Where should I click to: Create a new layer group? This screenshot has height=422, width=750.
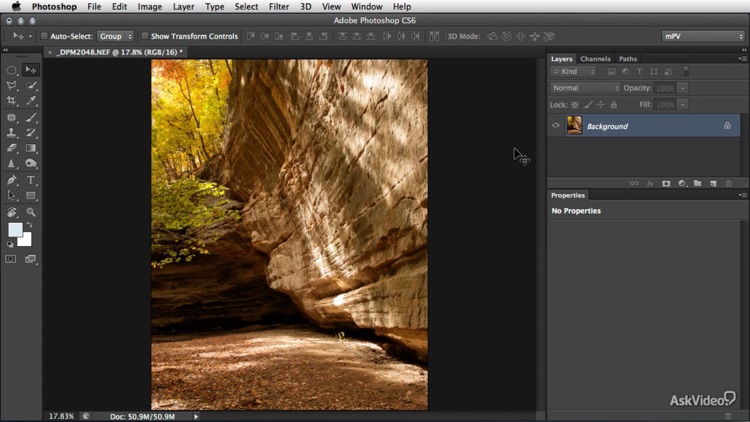(x=697, y=183)
